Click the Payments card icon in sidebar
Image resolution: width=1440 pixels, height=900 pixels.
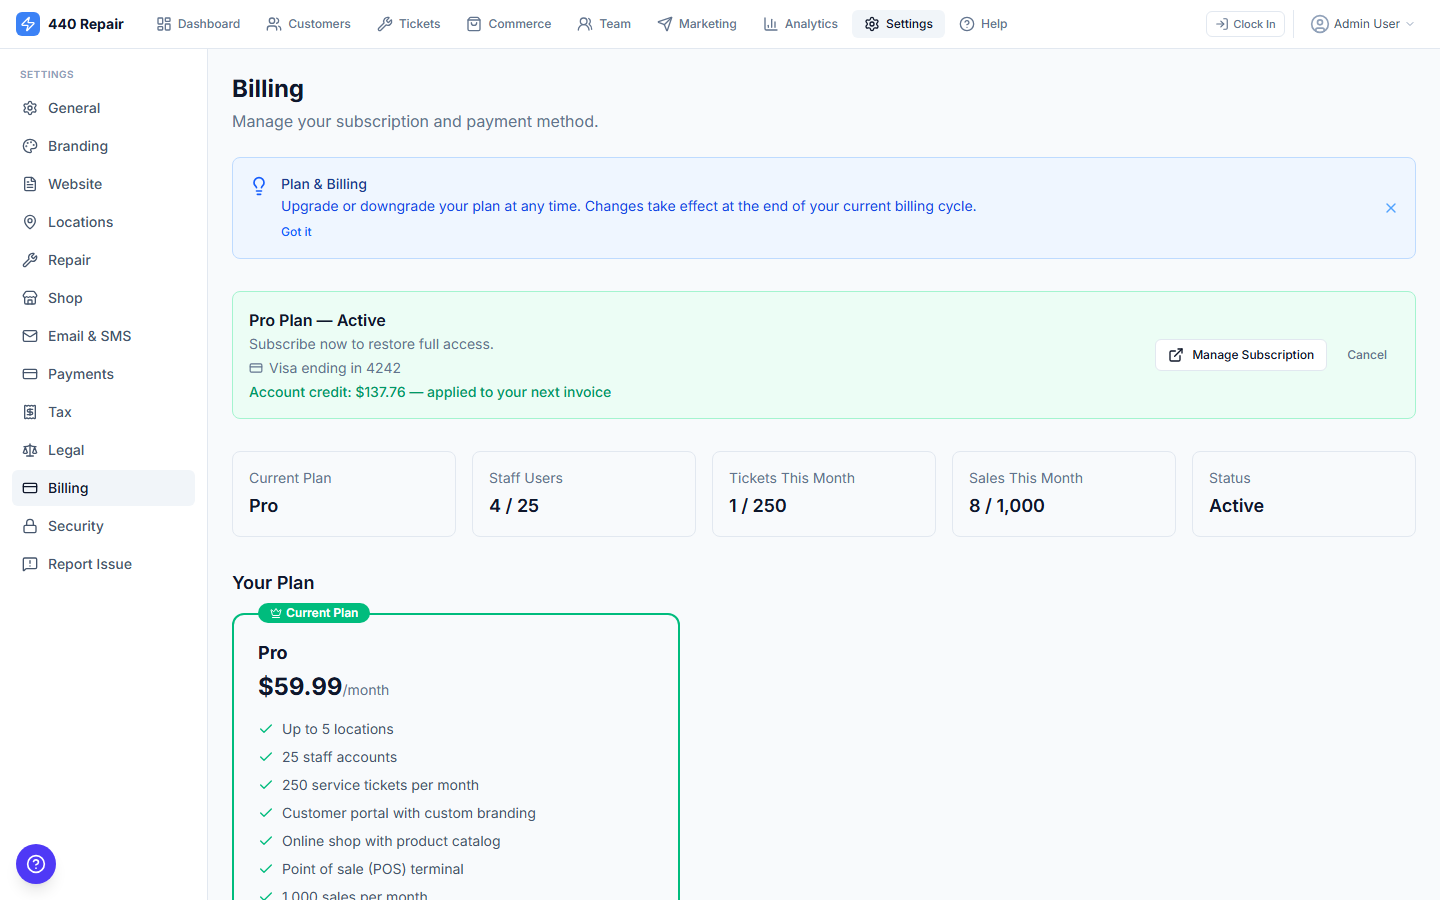tap(29, 373)
